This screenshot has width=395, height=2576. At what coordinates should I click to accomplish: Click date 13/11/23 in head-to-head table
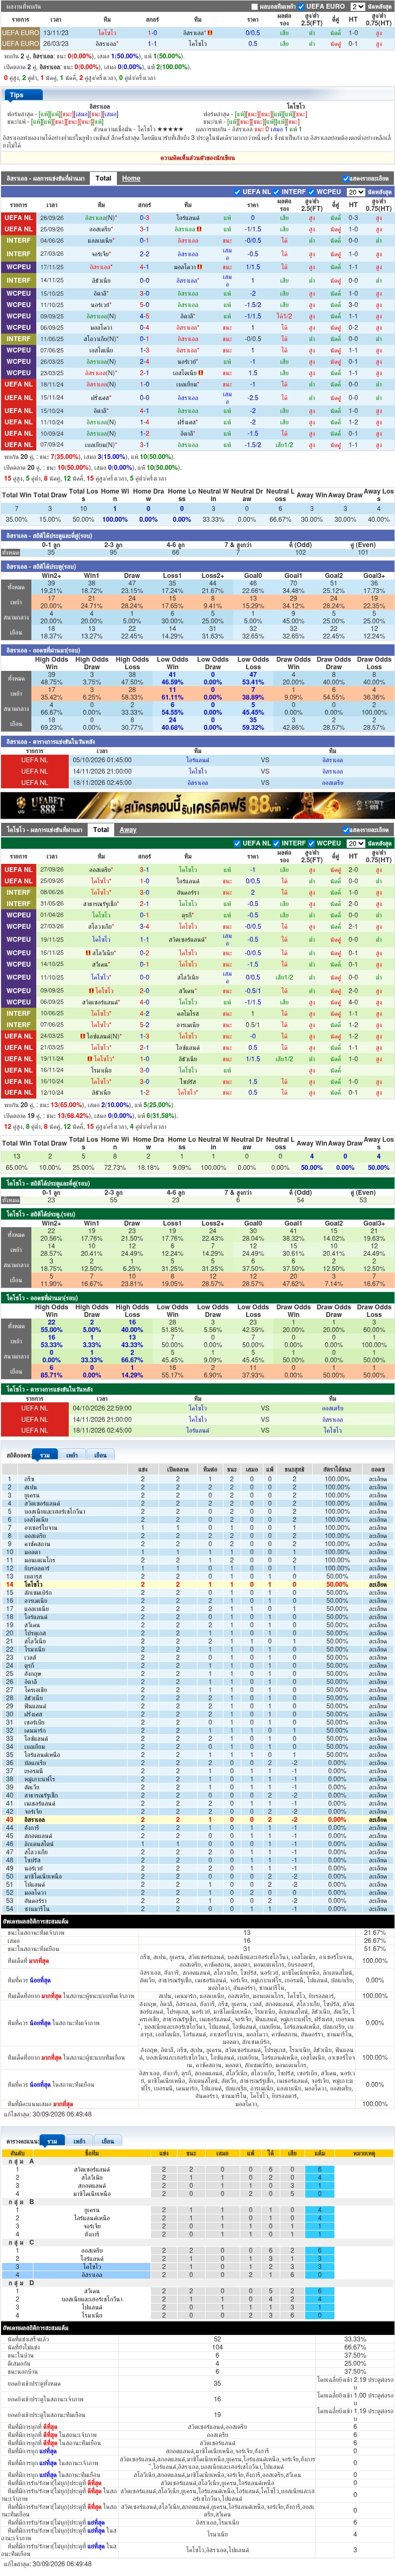[56, 33]
